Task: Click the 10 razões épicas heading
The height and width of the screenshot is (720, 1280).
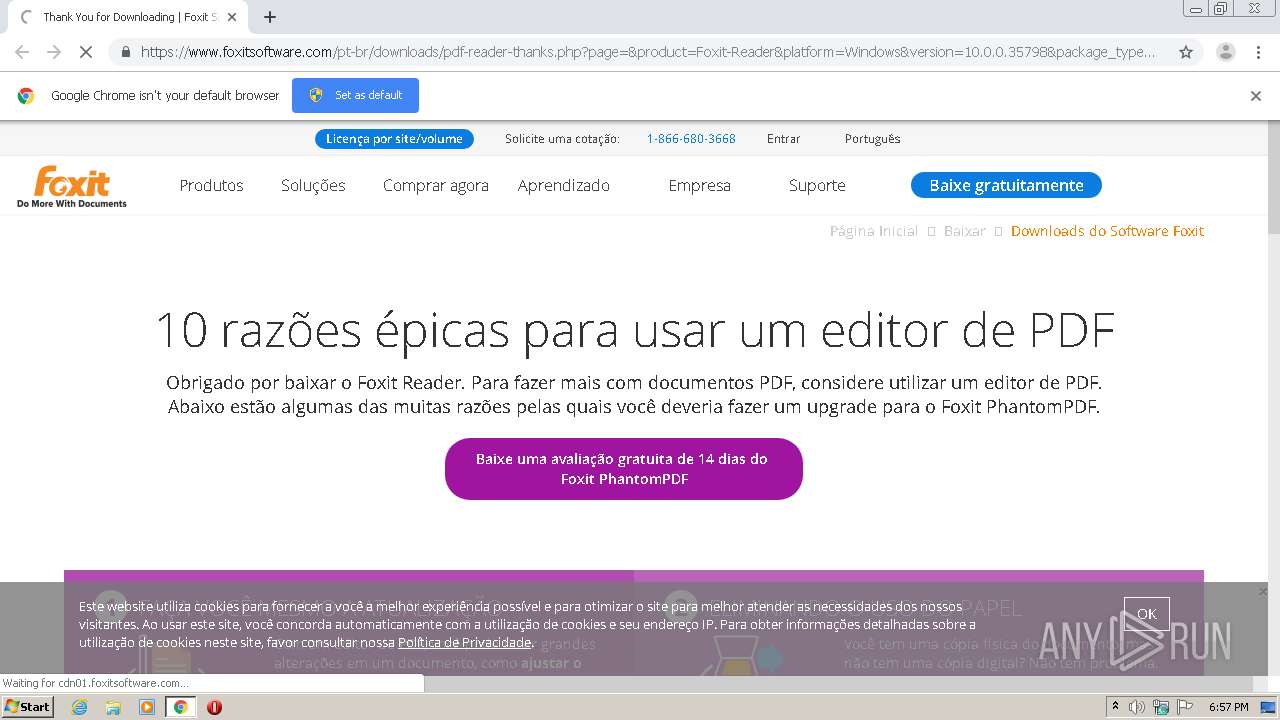Action: pos(635,330)
